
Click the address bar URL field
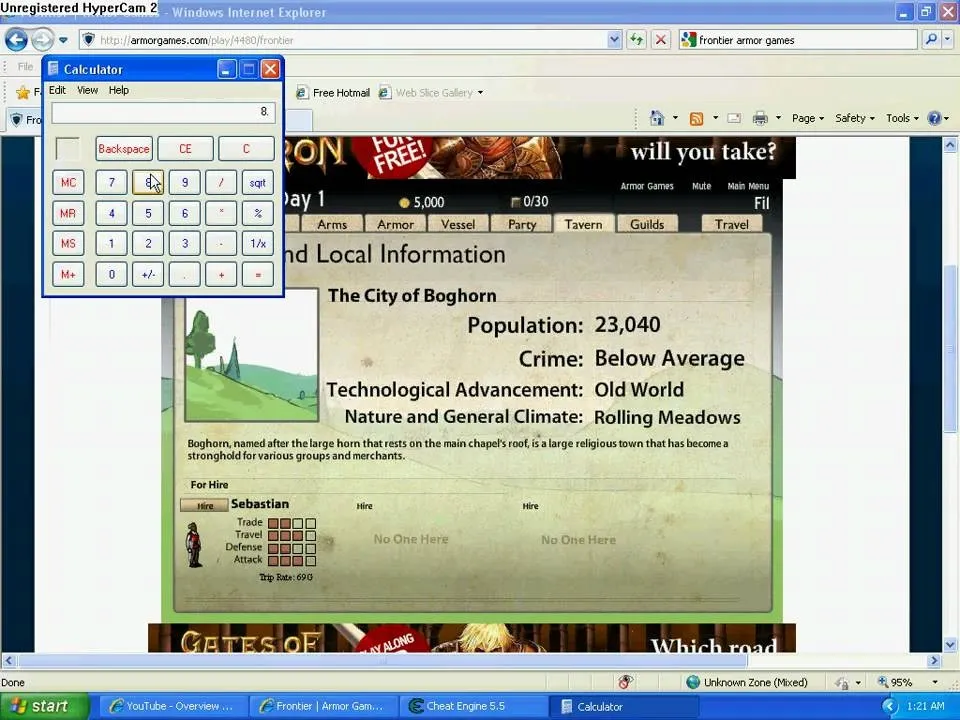pos(345,40)
